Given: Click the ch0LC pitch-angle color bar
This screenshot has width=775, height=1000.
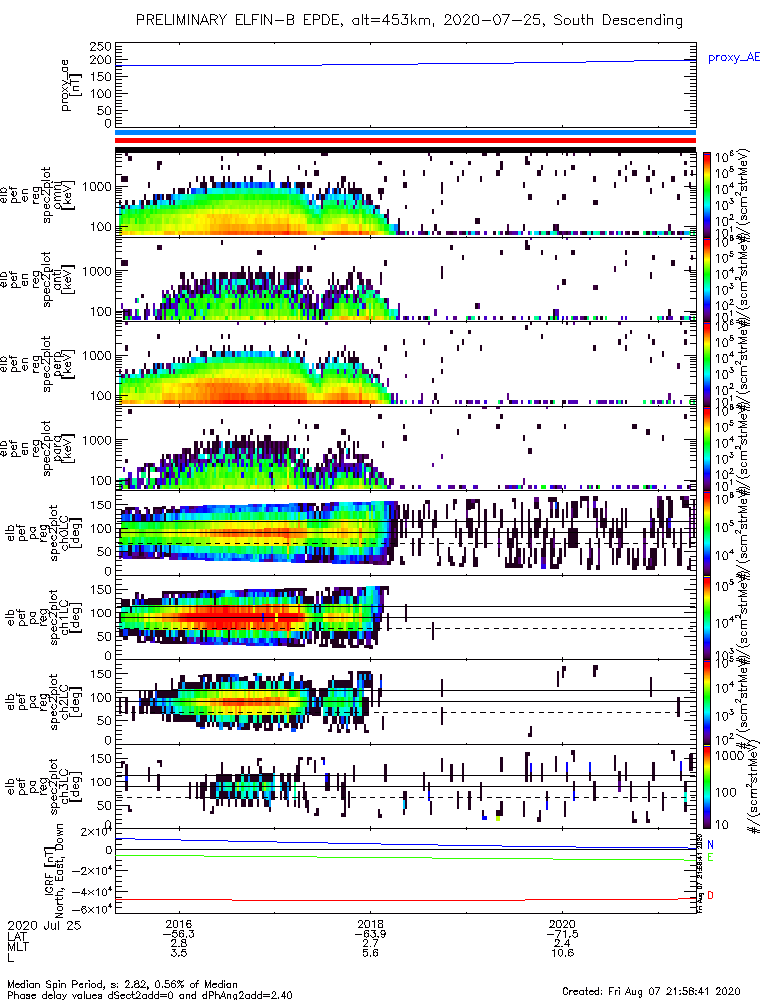Looking at the screenshot, I should pos(706,533).
